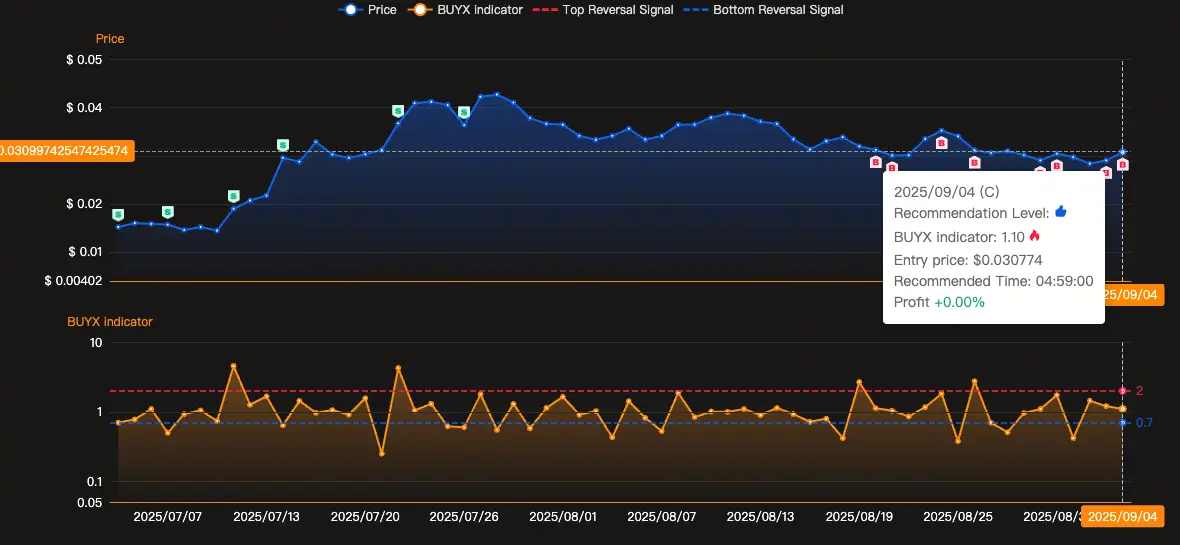Click the 2025/07/07 date label
Screen dimensions: 1180x545
(168, 517)
